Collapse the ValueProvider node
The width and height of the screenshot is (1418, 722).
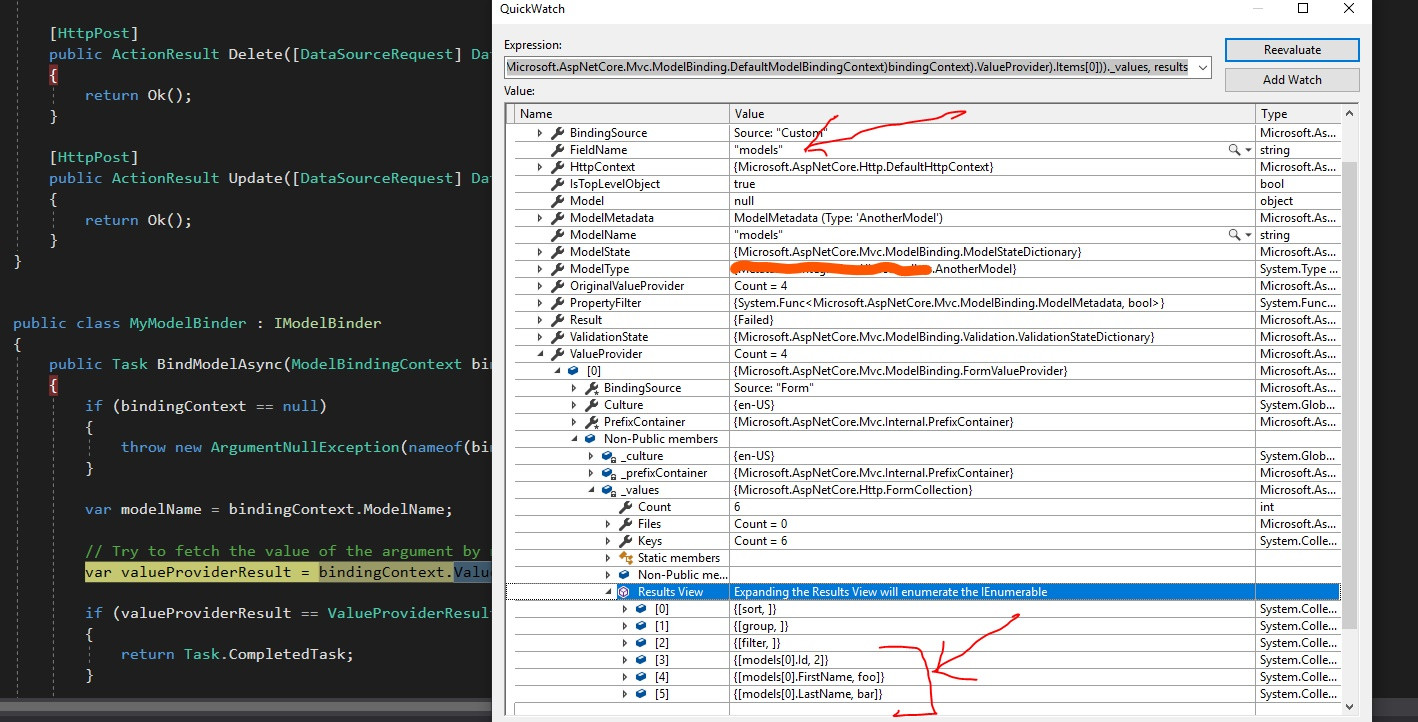pos(538,353)
